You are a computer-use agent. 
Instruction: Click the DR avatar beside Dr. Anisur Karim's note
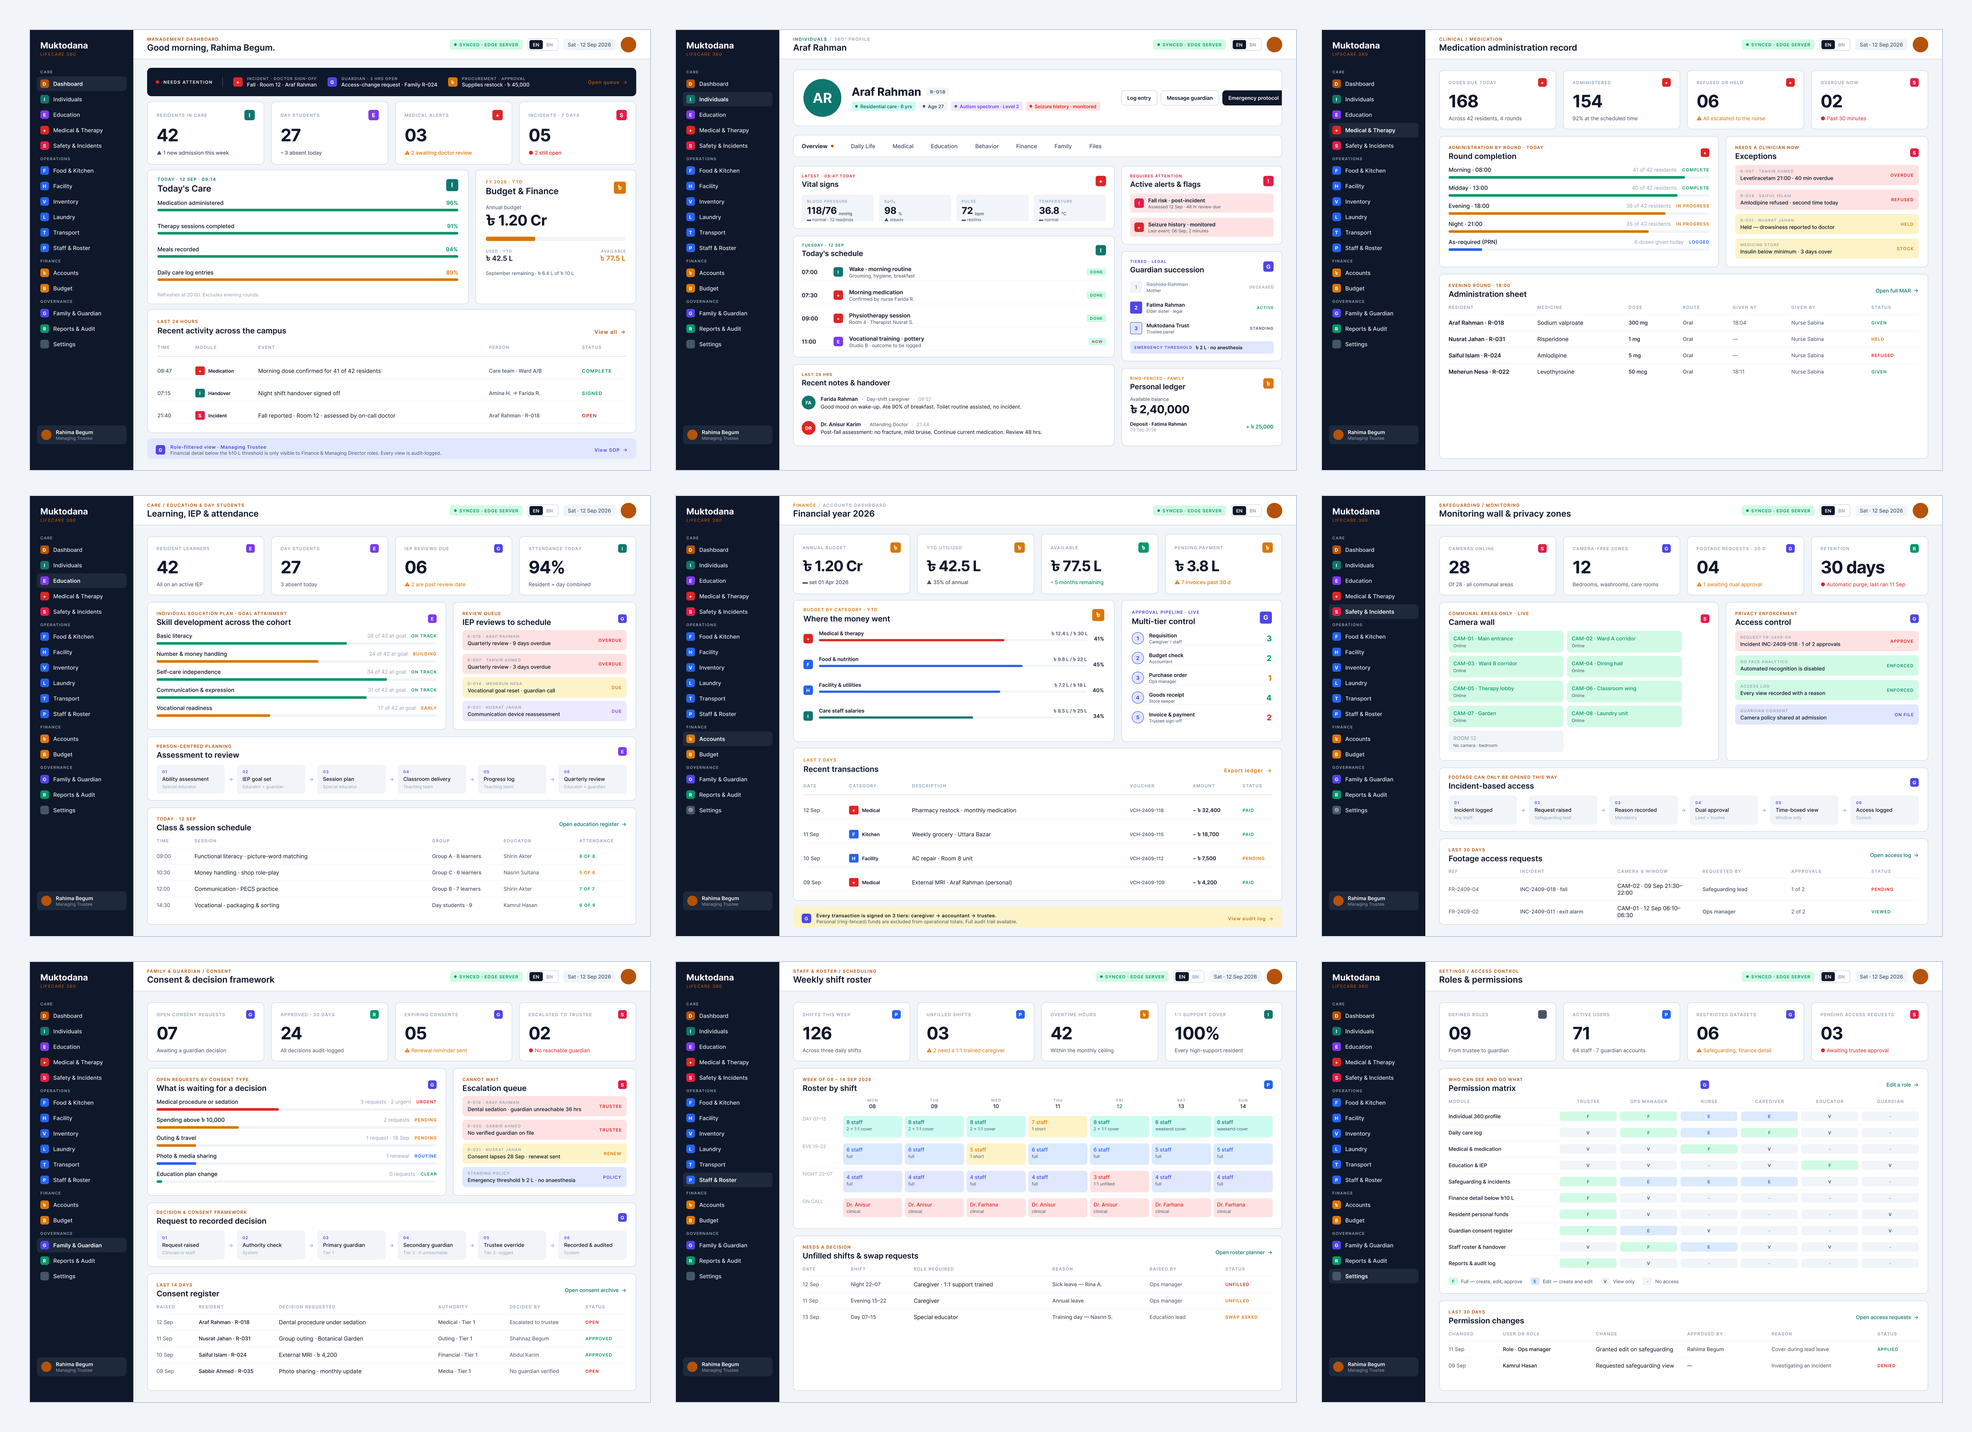click(x=808, y=428)
